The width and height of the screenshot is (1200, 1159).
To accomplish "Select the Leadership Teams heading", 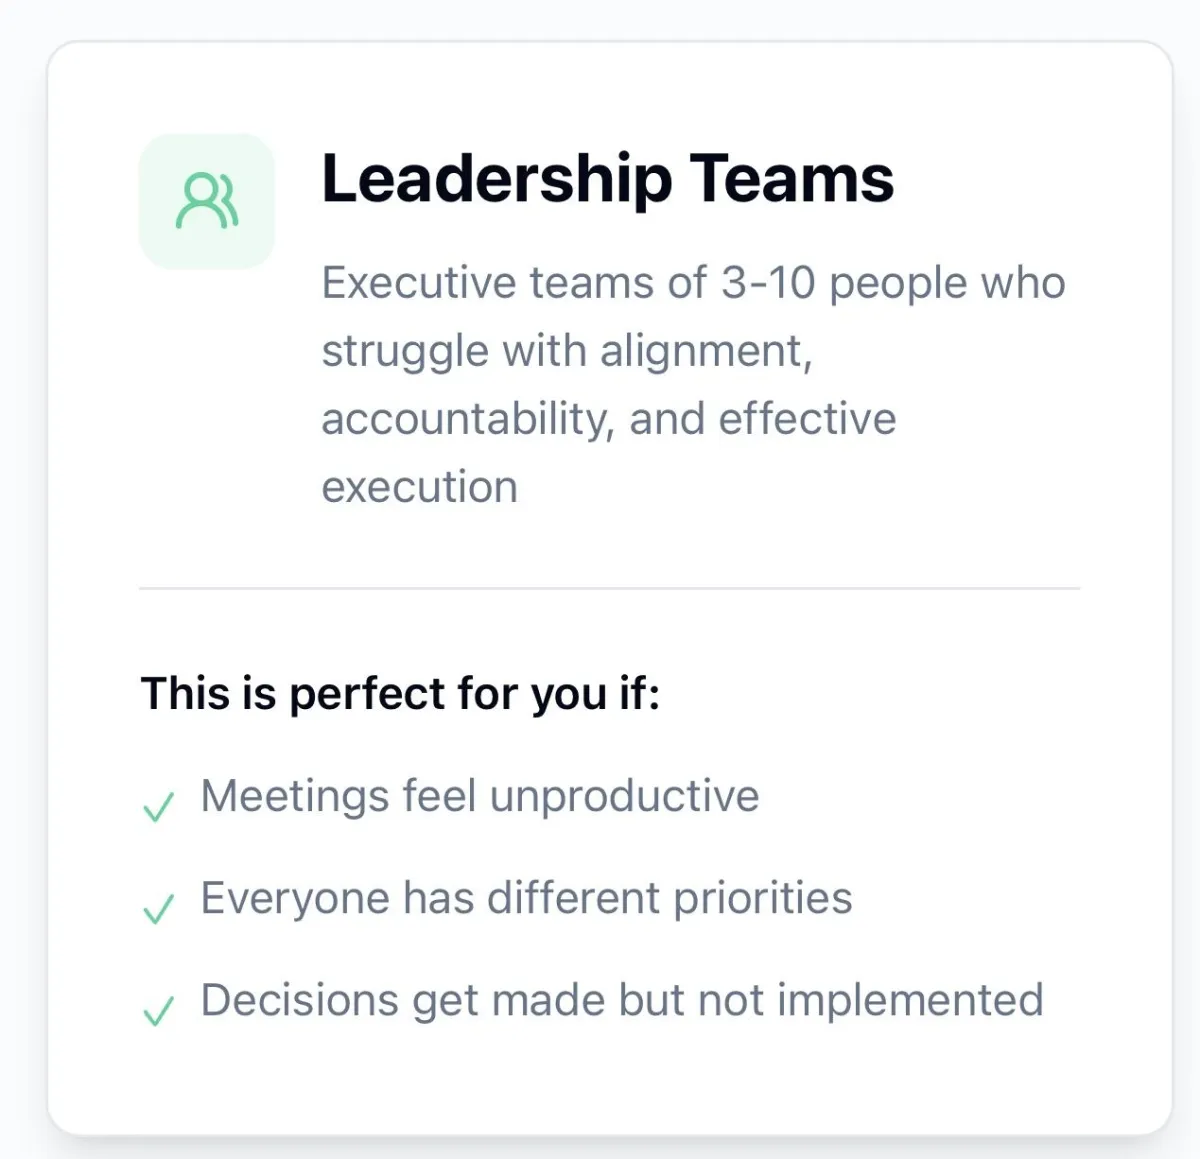I will pyautogui.click(x=607, y=179).
